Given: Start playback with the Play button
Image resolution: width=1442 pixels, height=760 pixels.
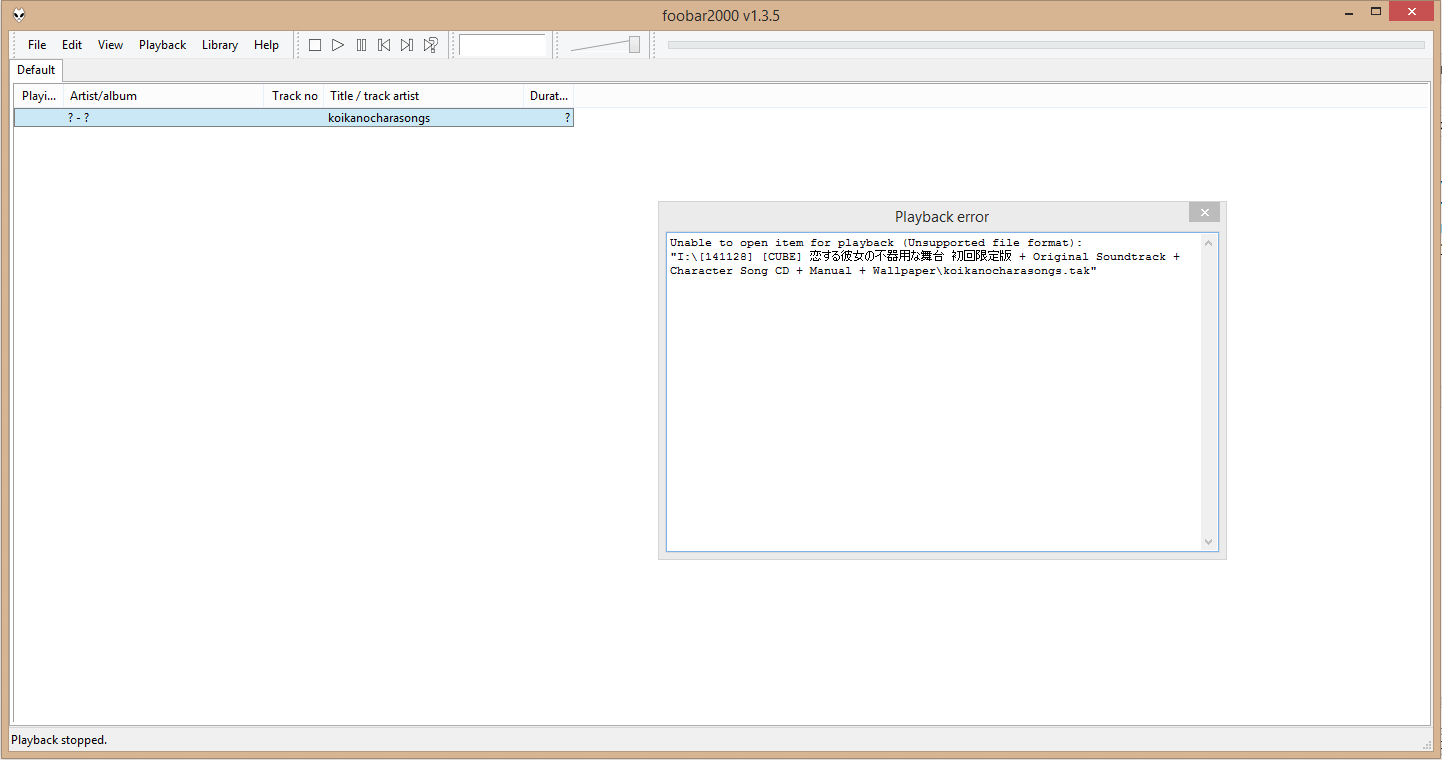Looking at the screenshot, I should point(338,45).
